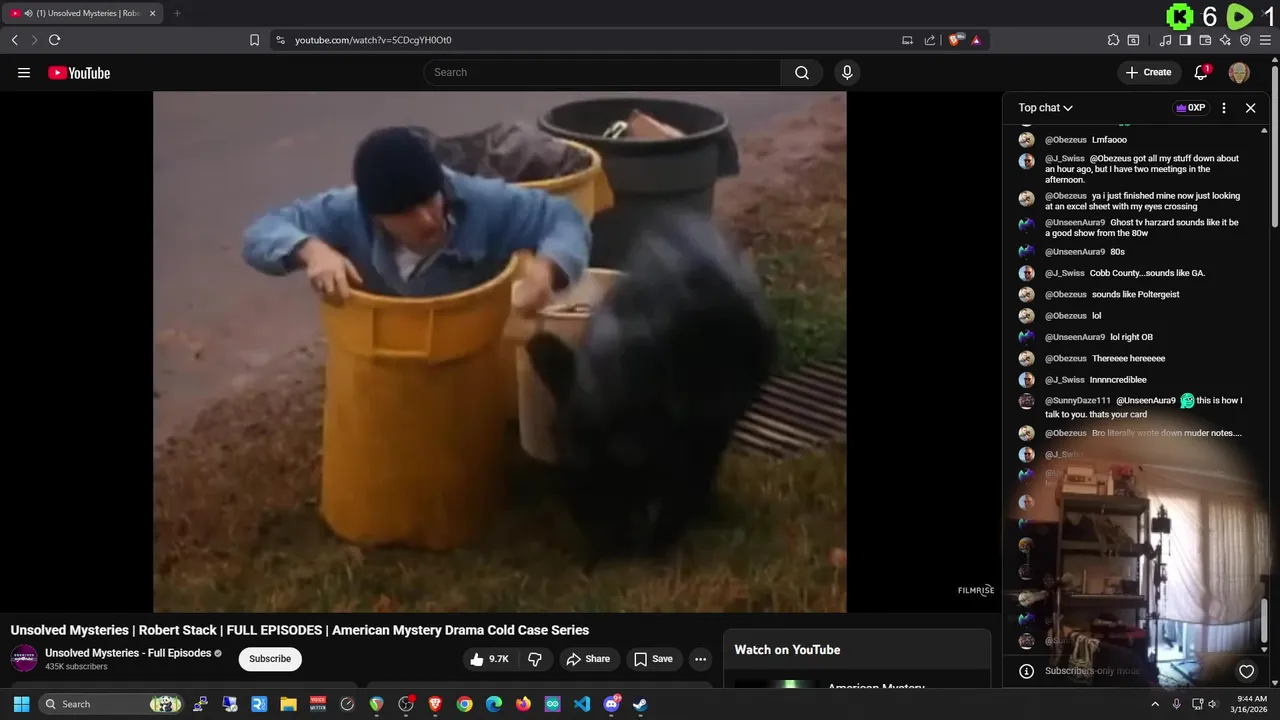Open the YouTube account avatar menu
The image size is (1280, 720).
[1239, 72]
